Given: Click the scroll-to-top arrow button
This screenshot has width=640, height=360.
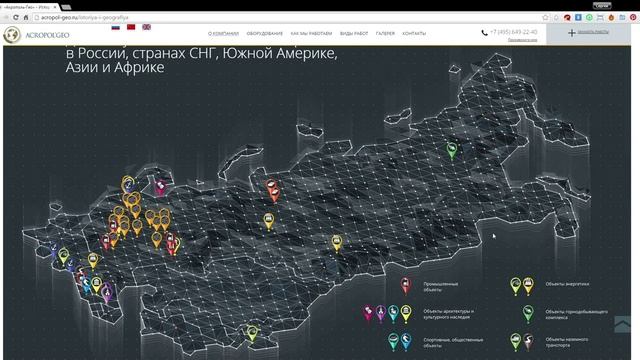Looking at the screenshot, I should click(622, 324).
